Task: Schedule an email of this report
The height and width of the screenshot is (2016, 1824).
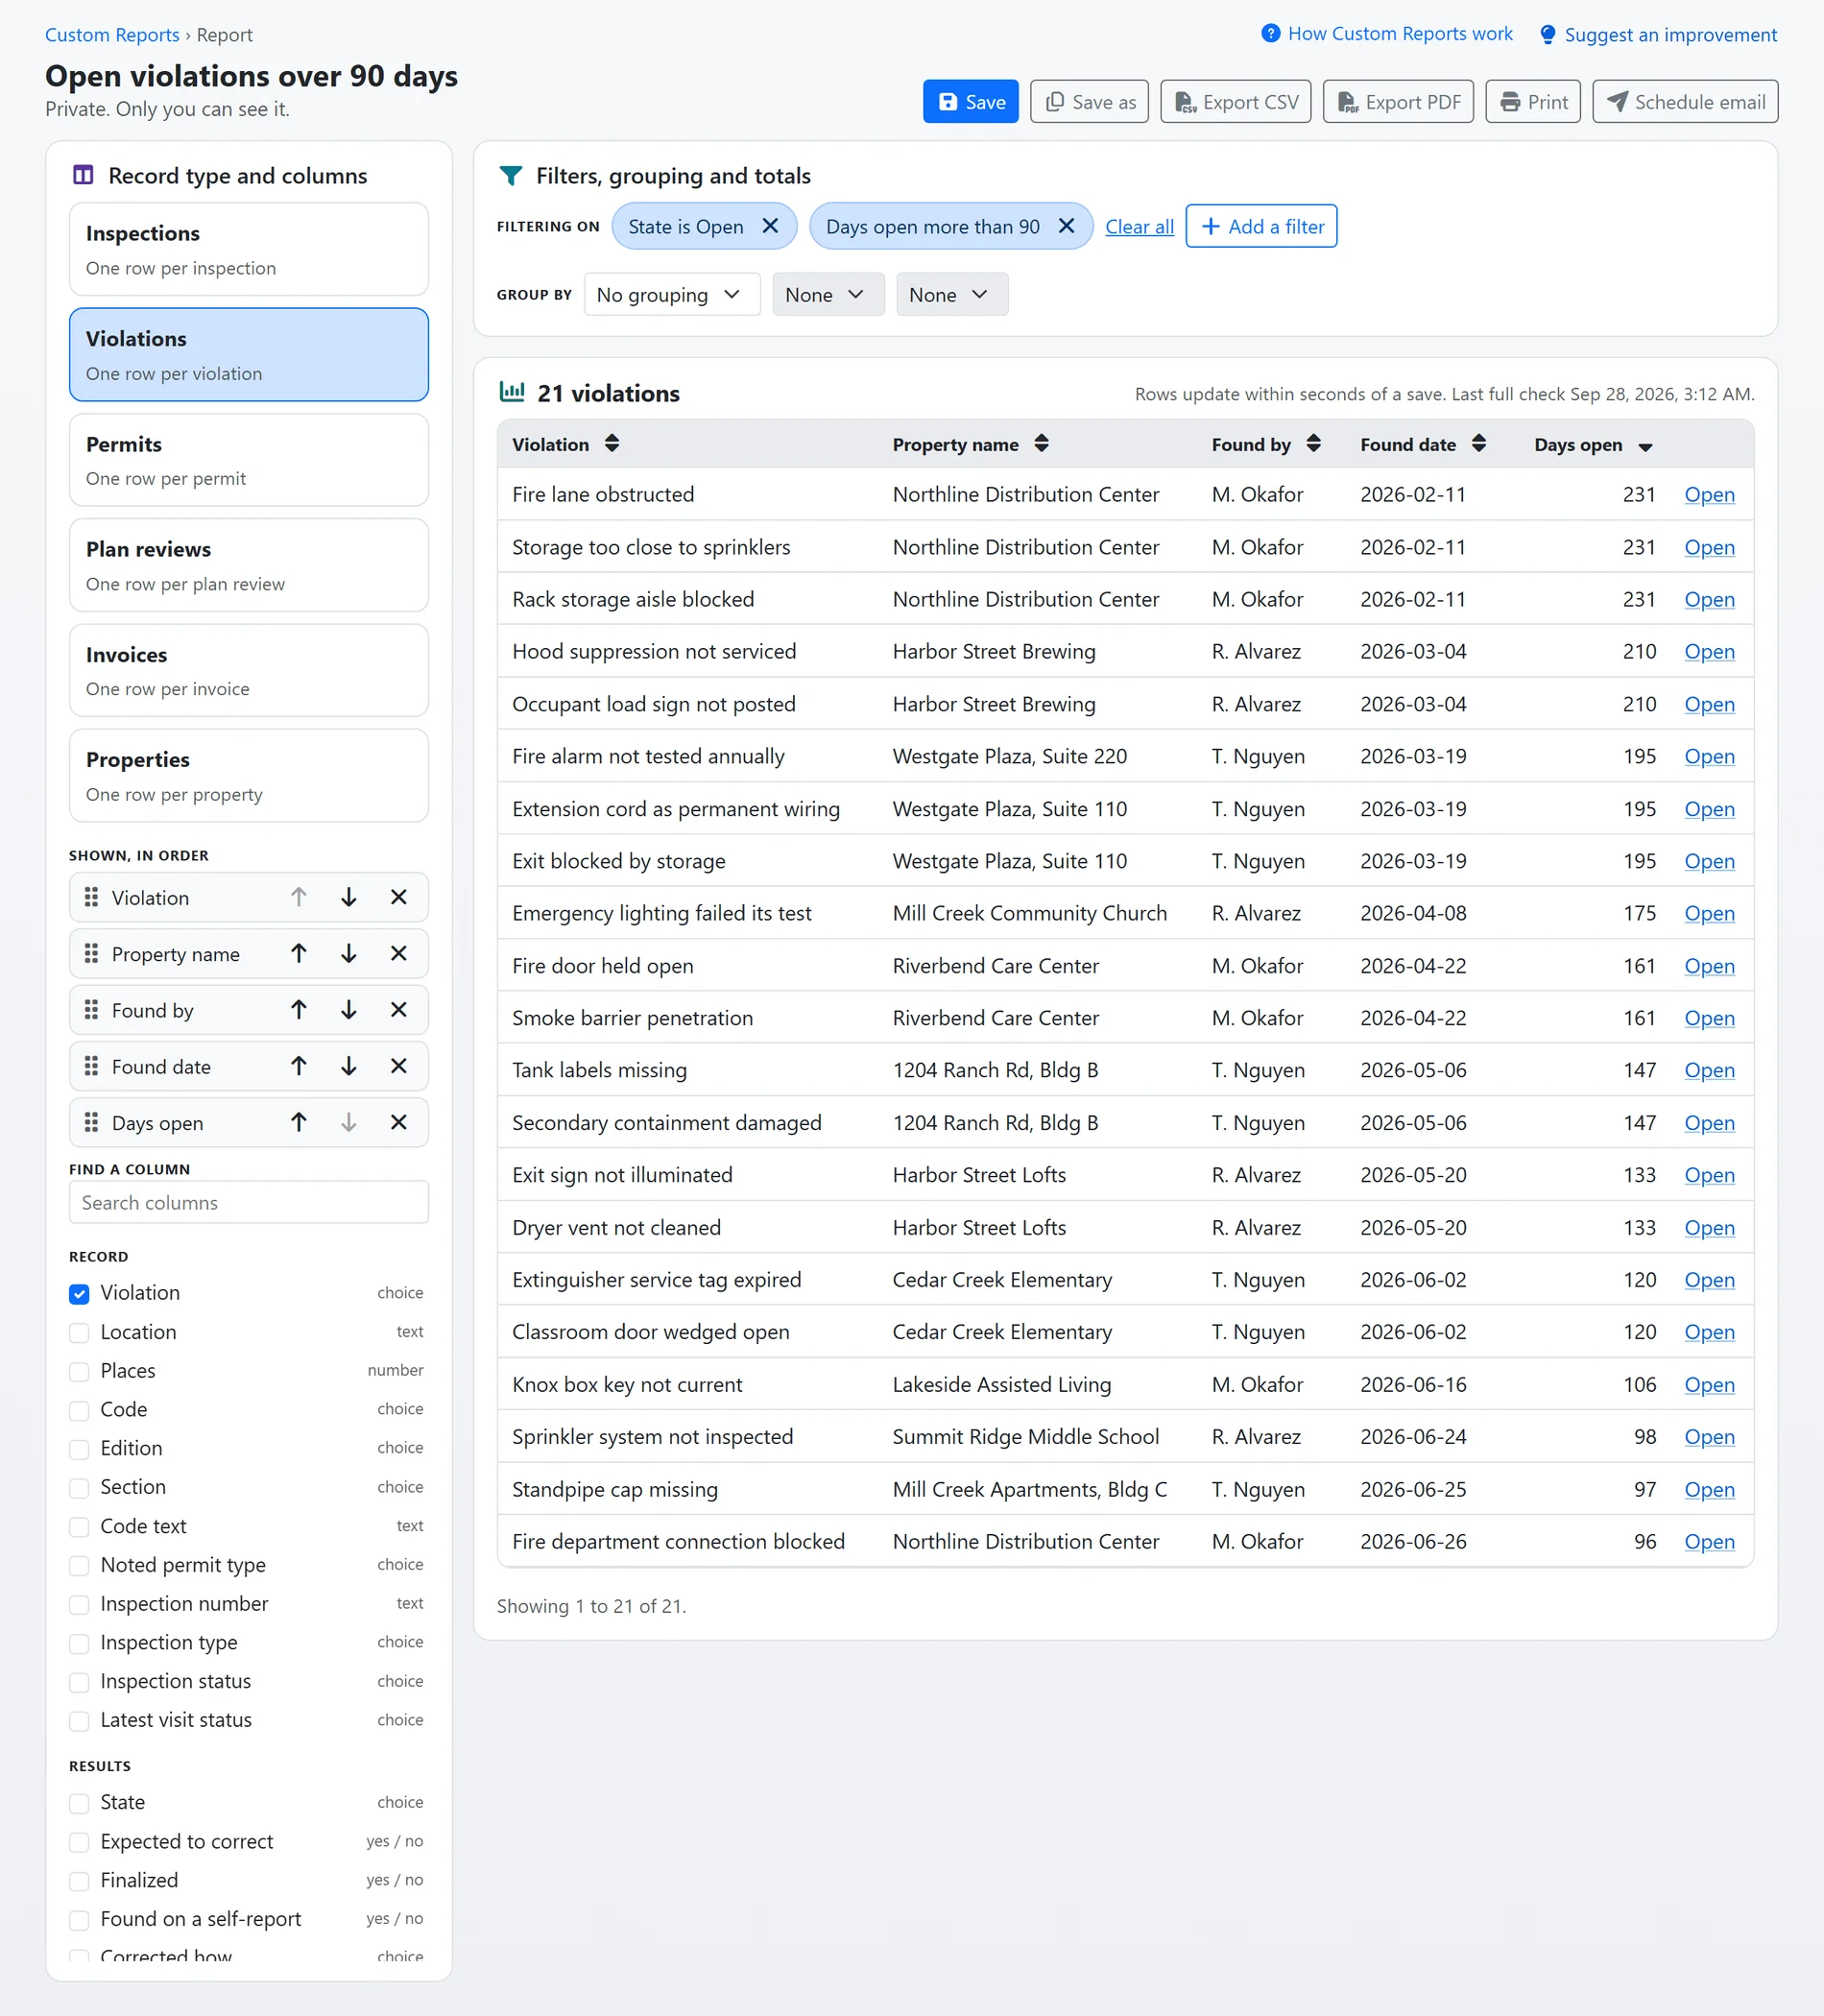Action: [x=1685, y=101]
